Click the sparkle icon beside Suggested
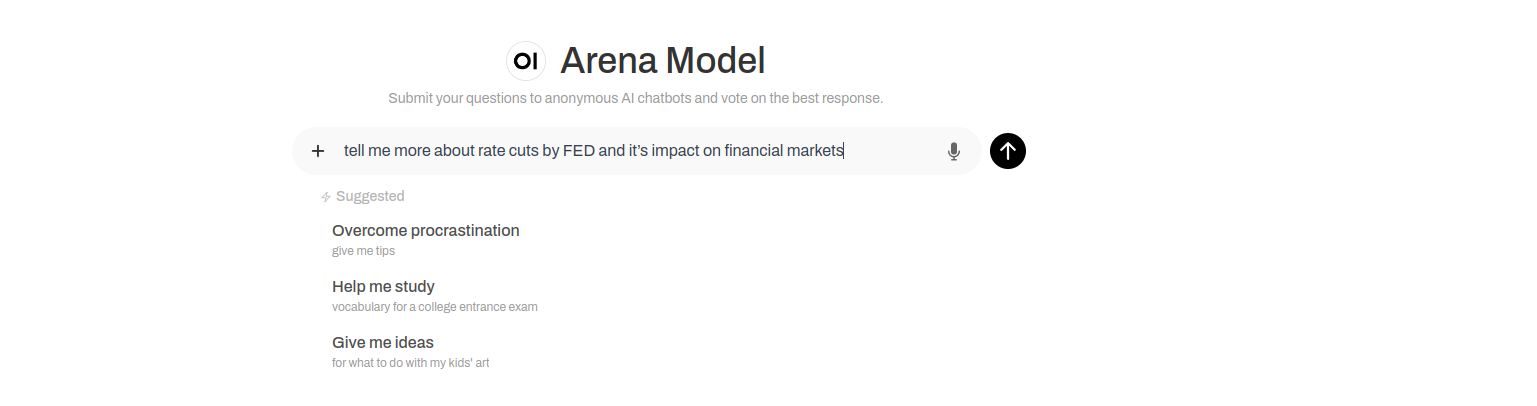 pyautogui.click(x=326, y=197)
